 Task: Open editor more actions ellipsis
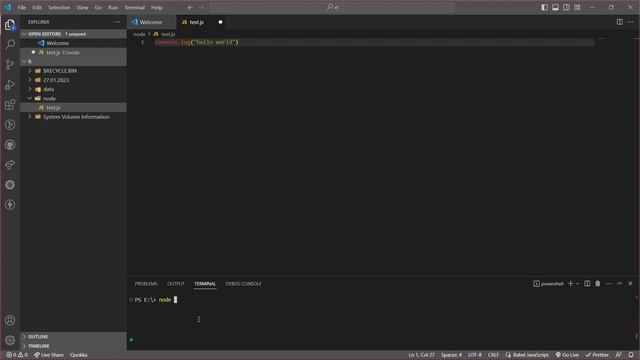click(x=631, y=22)
